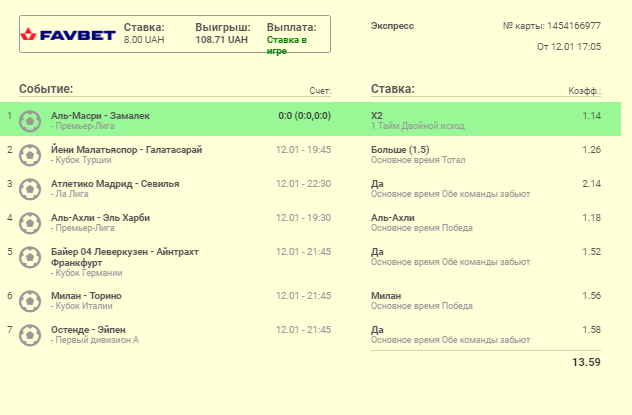The image size is (632, 415).
Task: Click the 12.01 - 22:30 start time
Action: click(x=303, y=184)
